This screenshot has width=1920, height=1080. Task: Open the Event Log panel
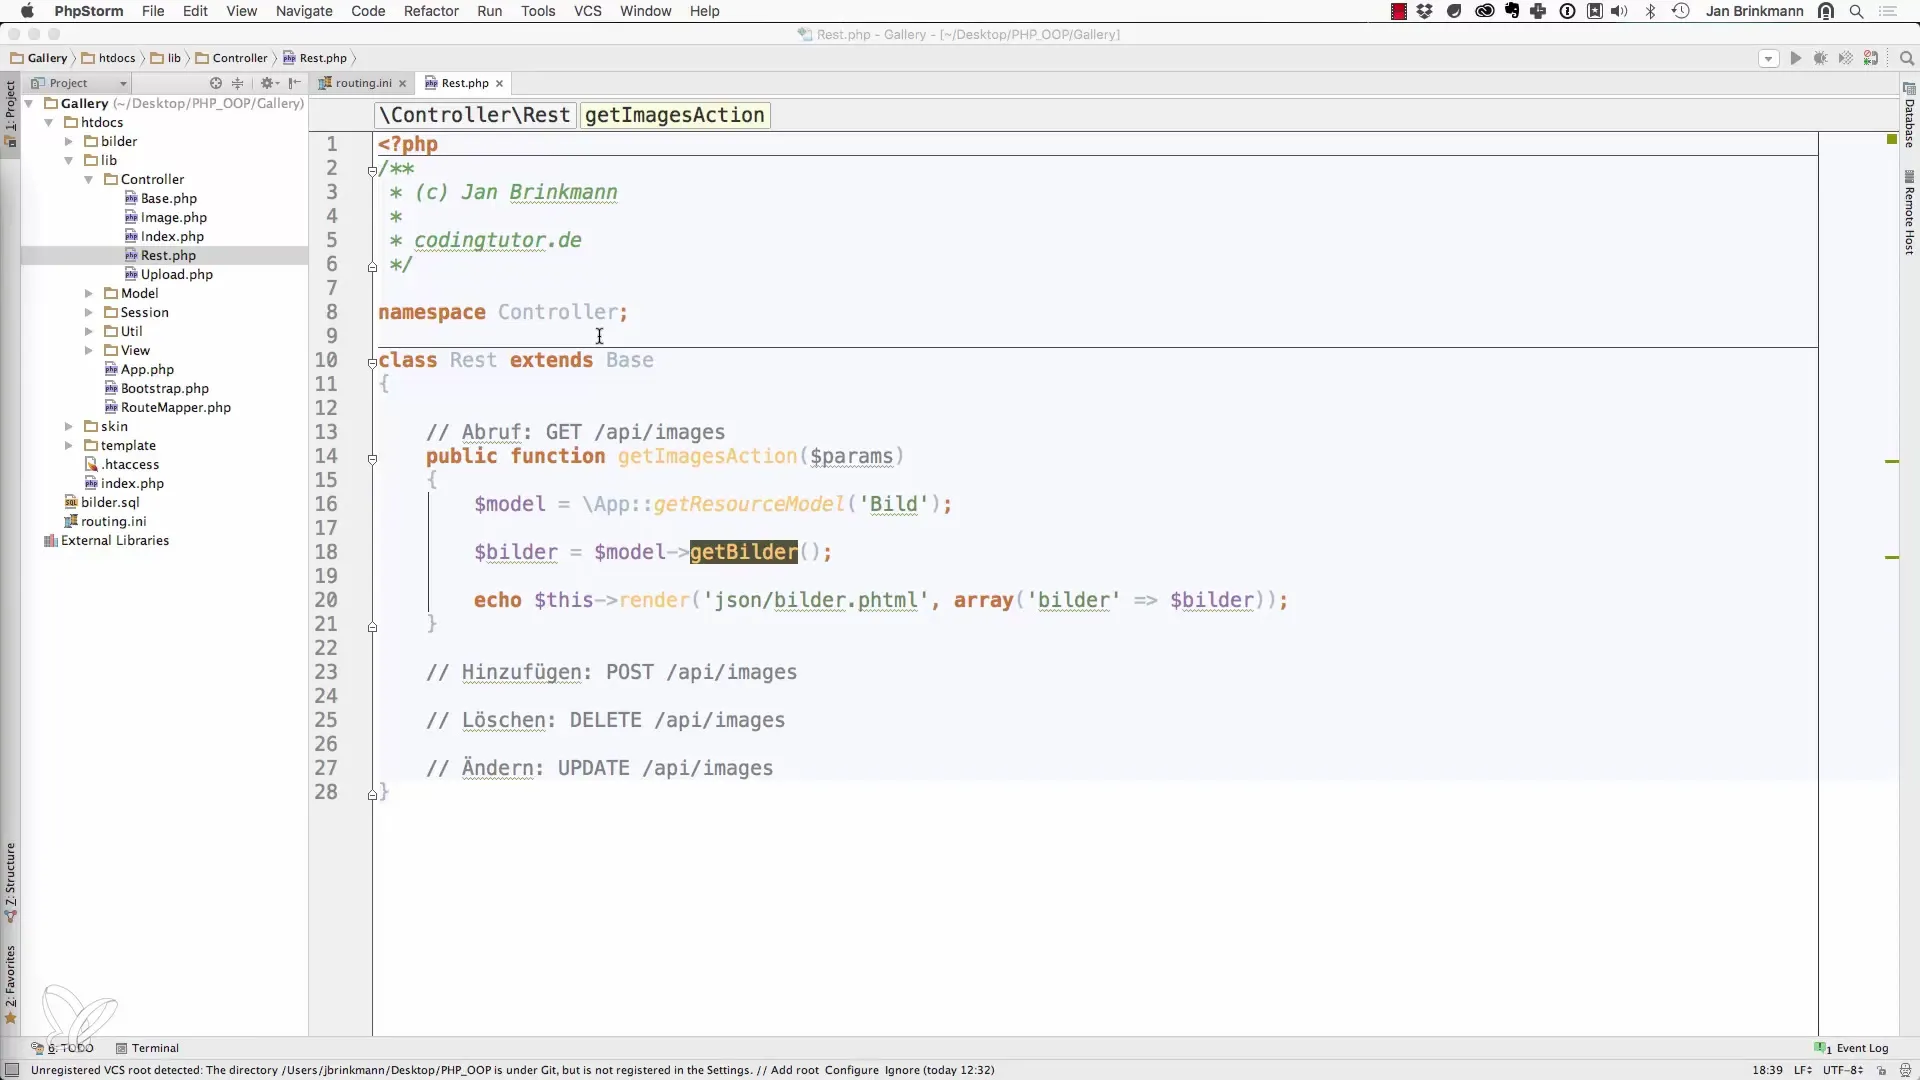click(x=1860, y=1048)
